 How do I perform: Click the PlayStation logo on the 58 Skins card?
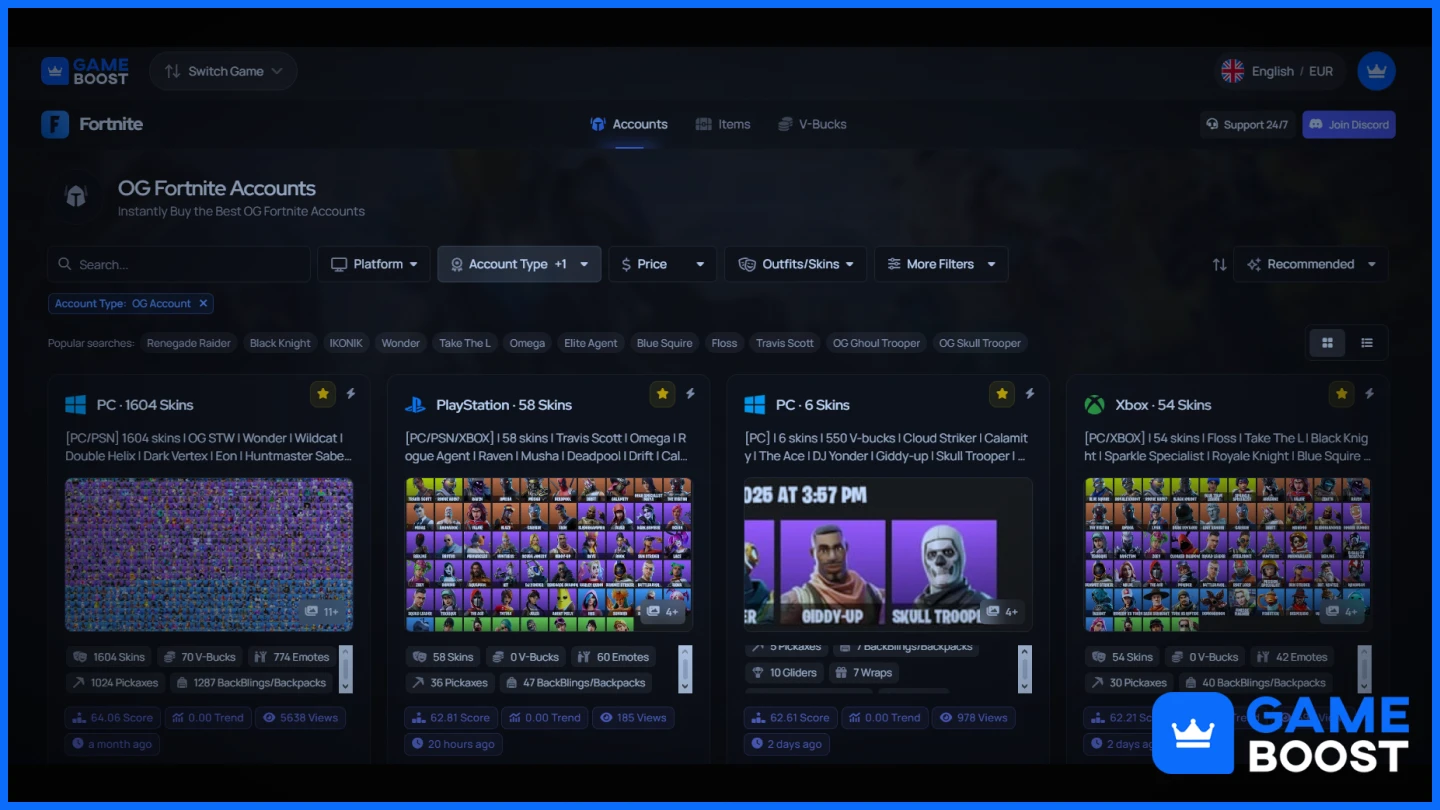coord(415,405)
